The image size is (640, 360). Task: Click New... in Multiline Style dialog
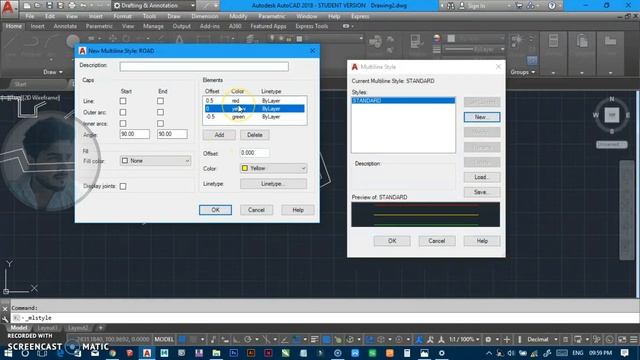[482, 117]
